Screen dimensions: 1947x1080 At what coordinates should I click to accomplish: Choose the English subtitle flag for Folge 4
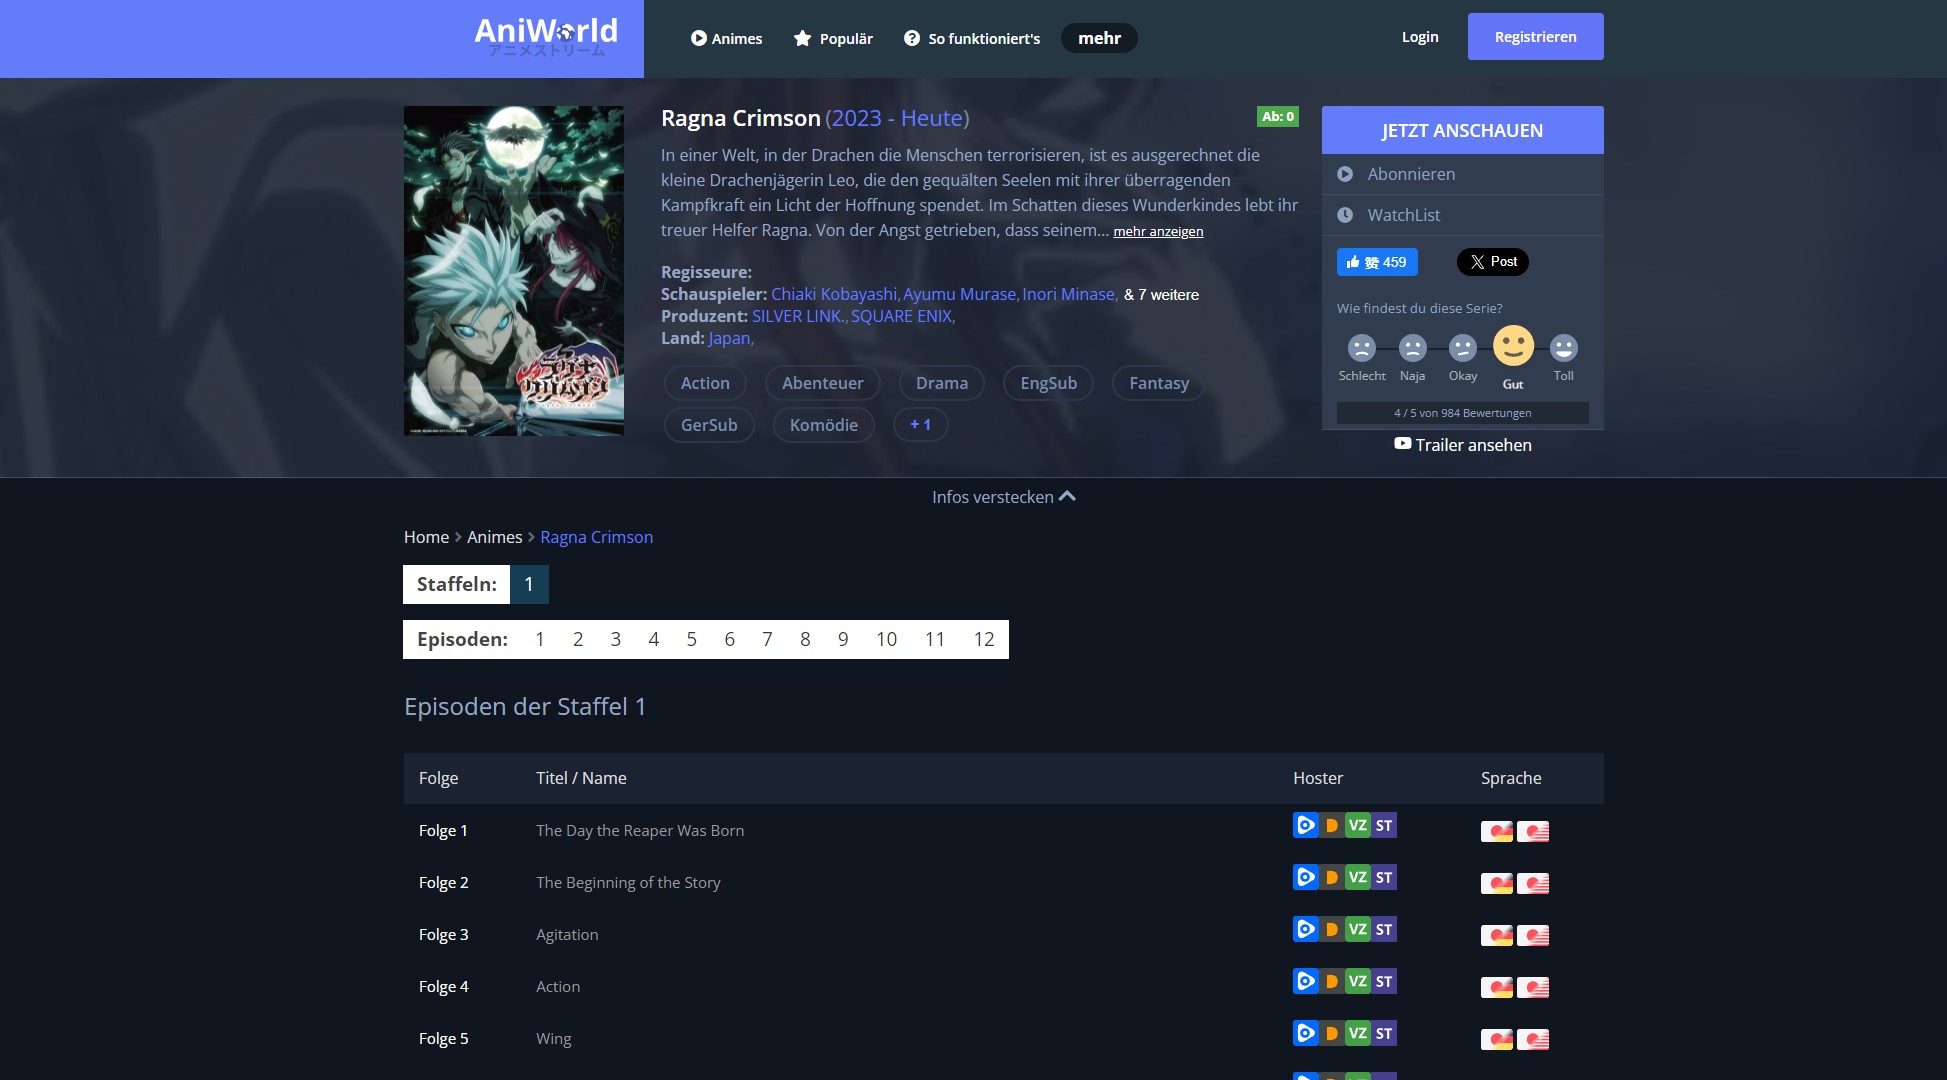(x=1532, y=987)
